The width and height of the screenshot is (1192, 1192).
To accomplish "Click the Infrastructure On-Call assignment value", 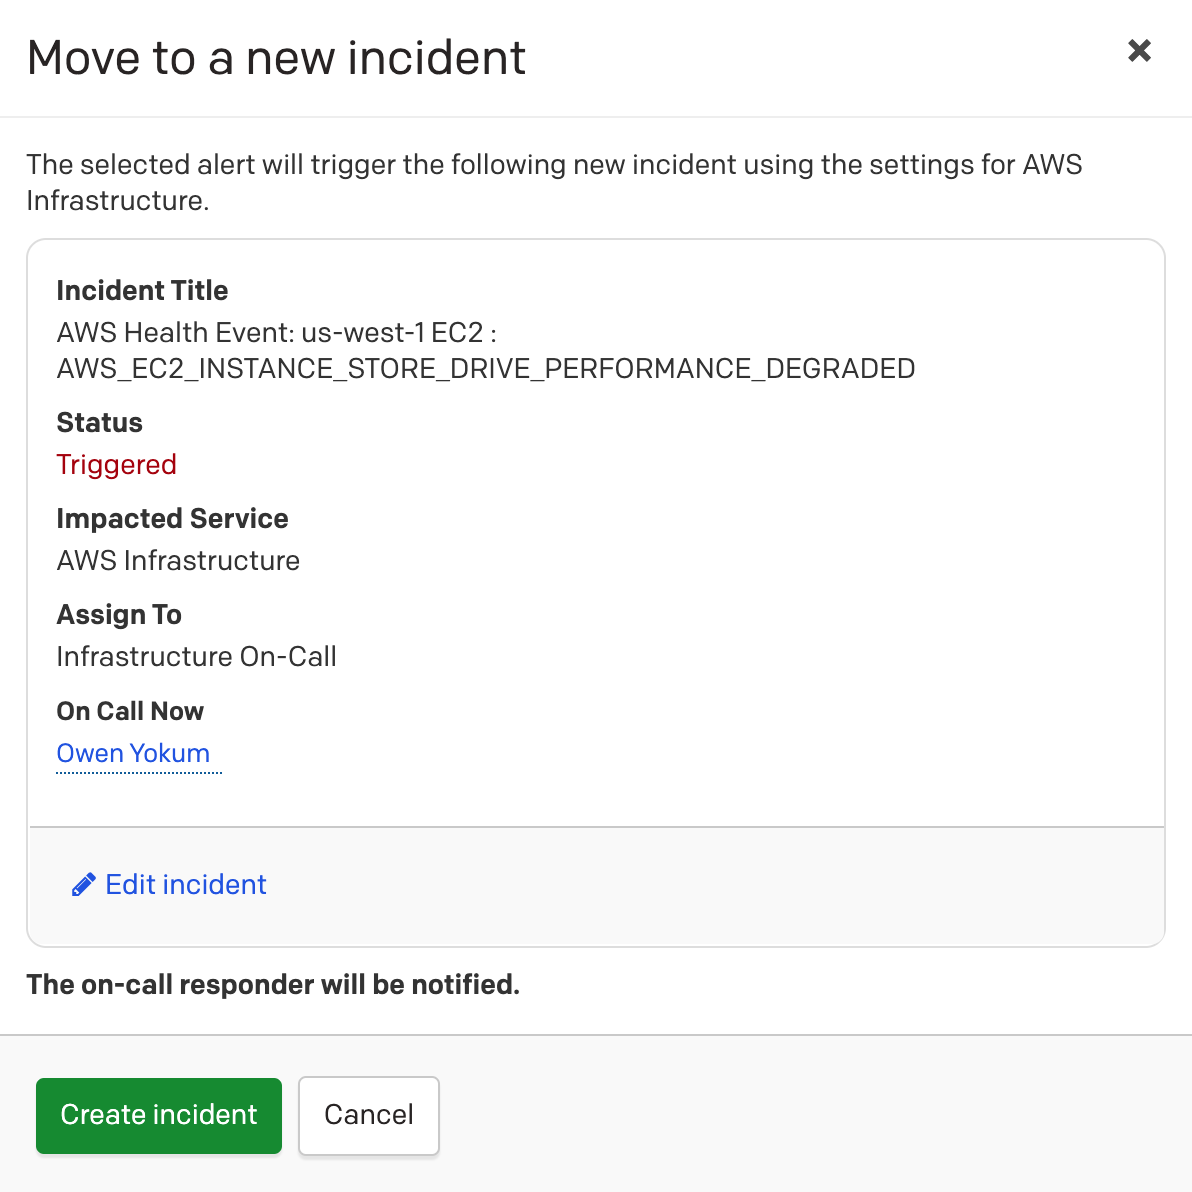I will coord(196,657).
